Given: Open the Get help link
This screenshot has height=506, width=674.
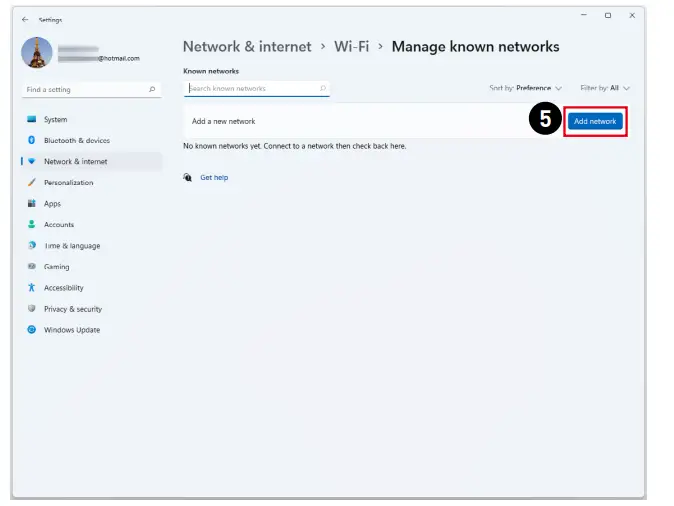Looking at the screenshot, I should [x=214, y=178].
